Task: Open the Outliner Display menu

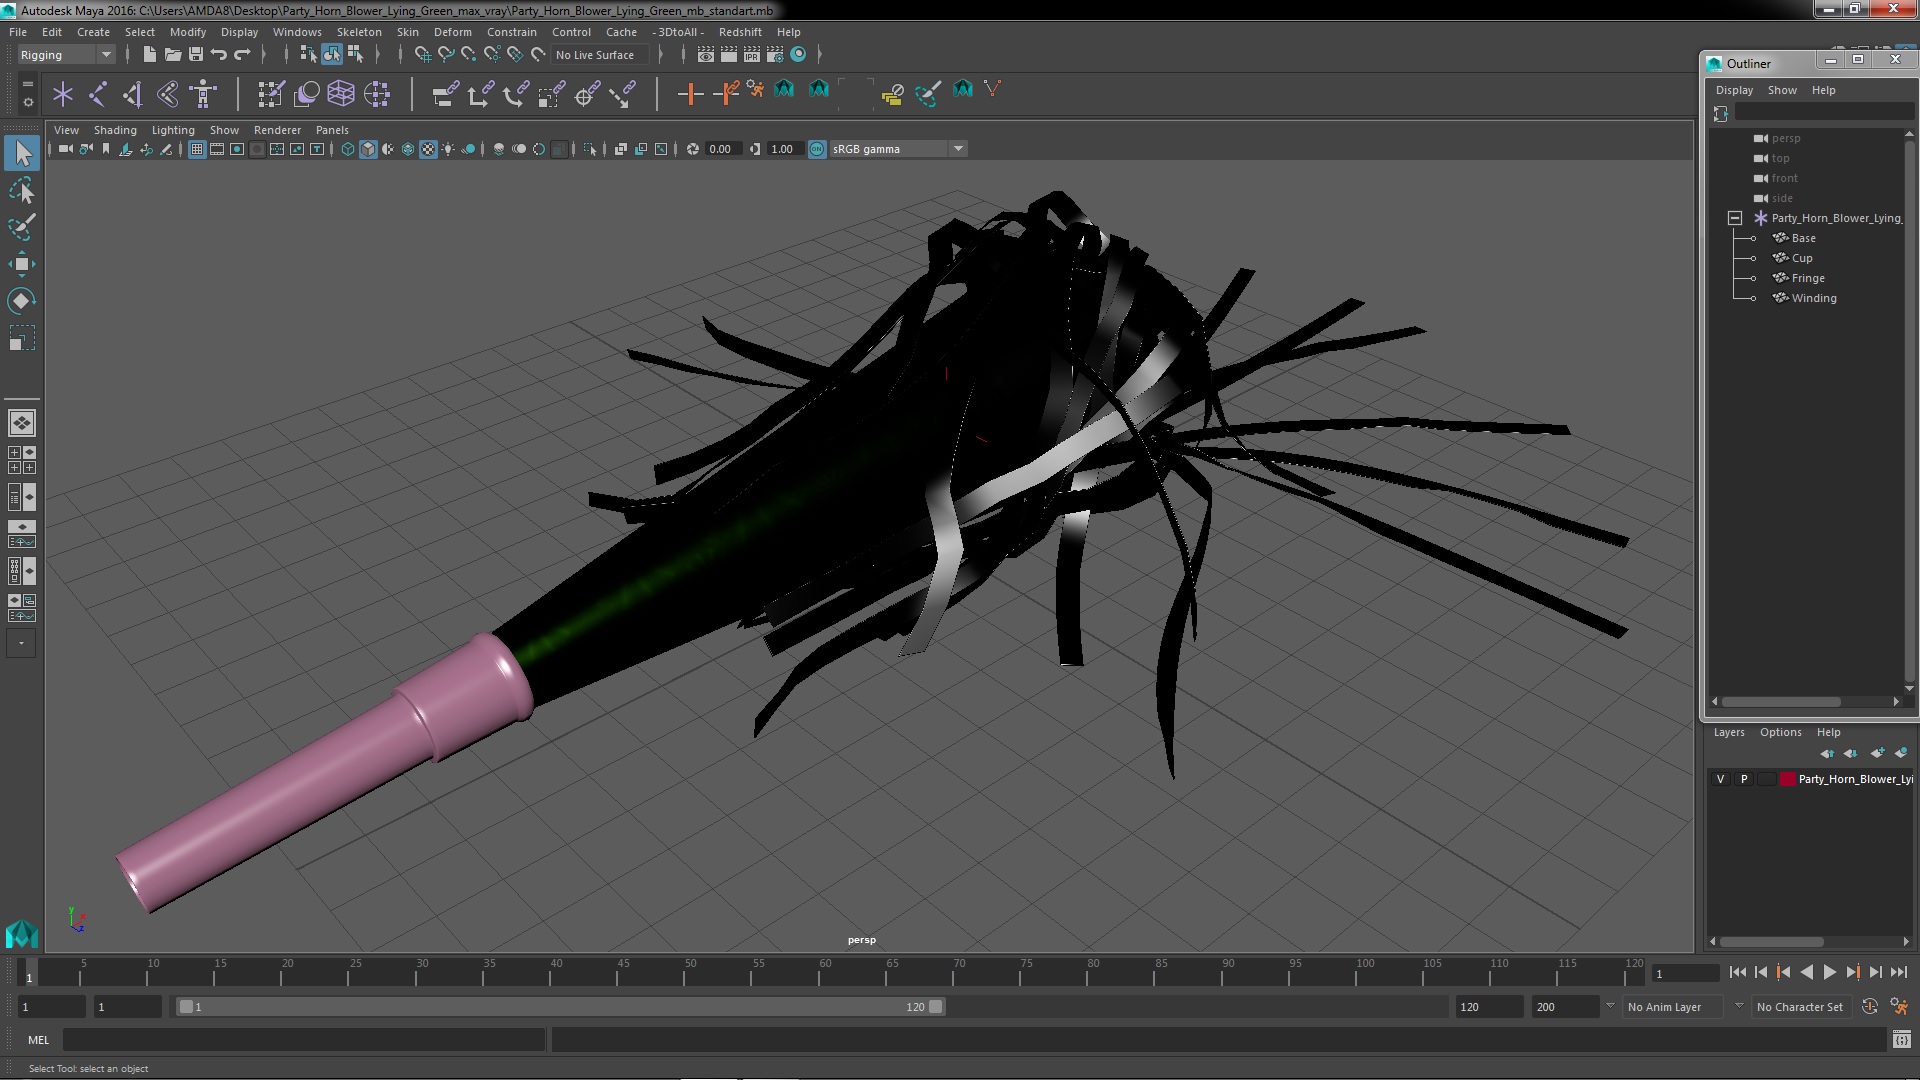Action: click(x=1734, y=90)
